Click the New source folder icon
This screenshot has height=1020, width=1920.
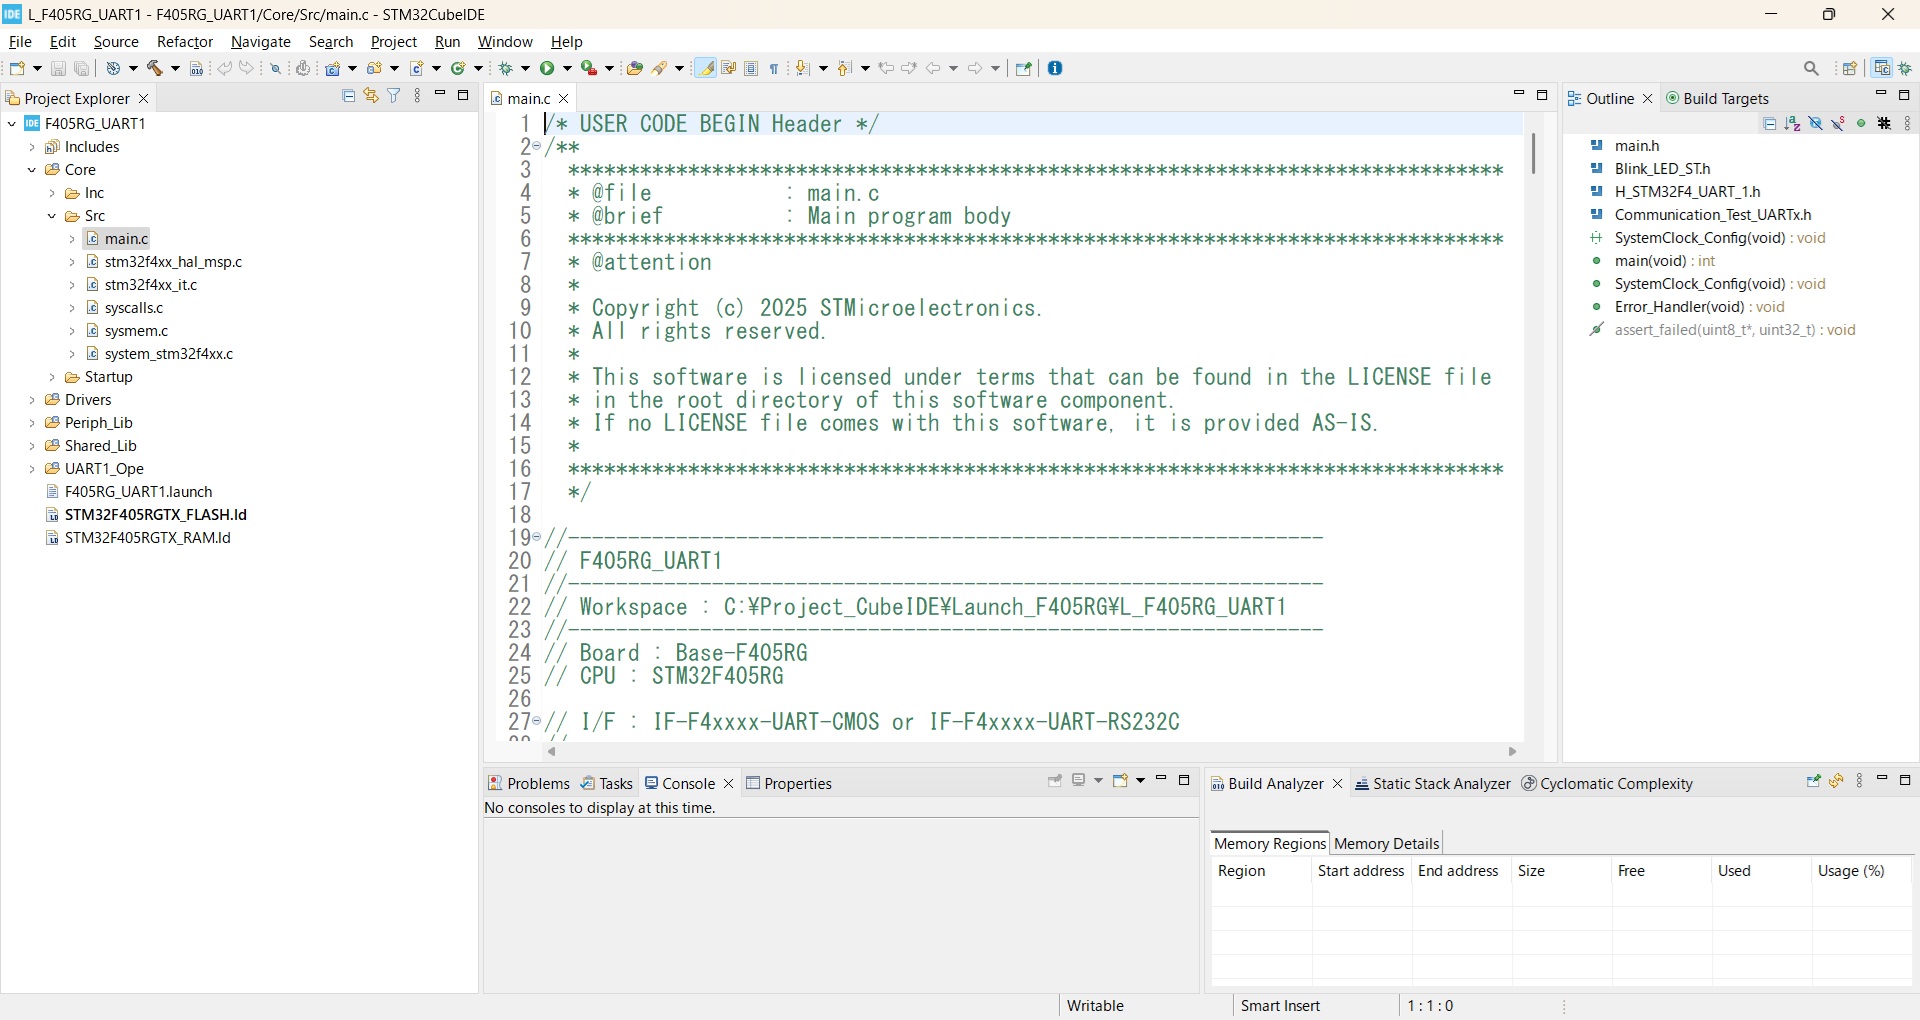375,68
